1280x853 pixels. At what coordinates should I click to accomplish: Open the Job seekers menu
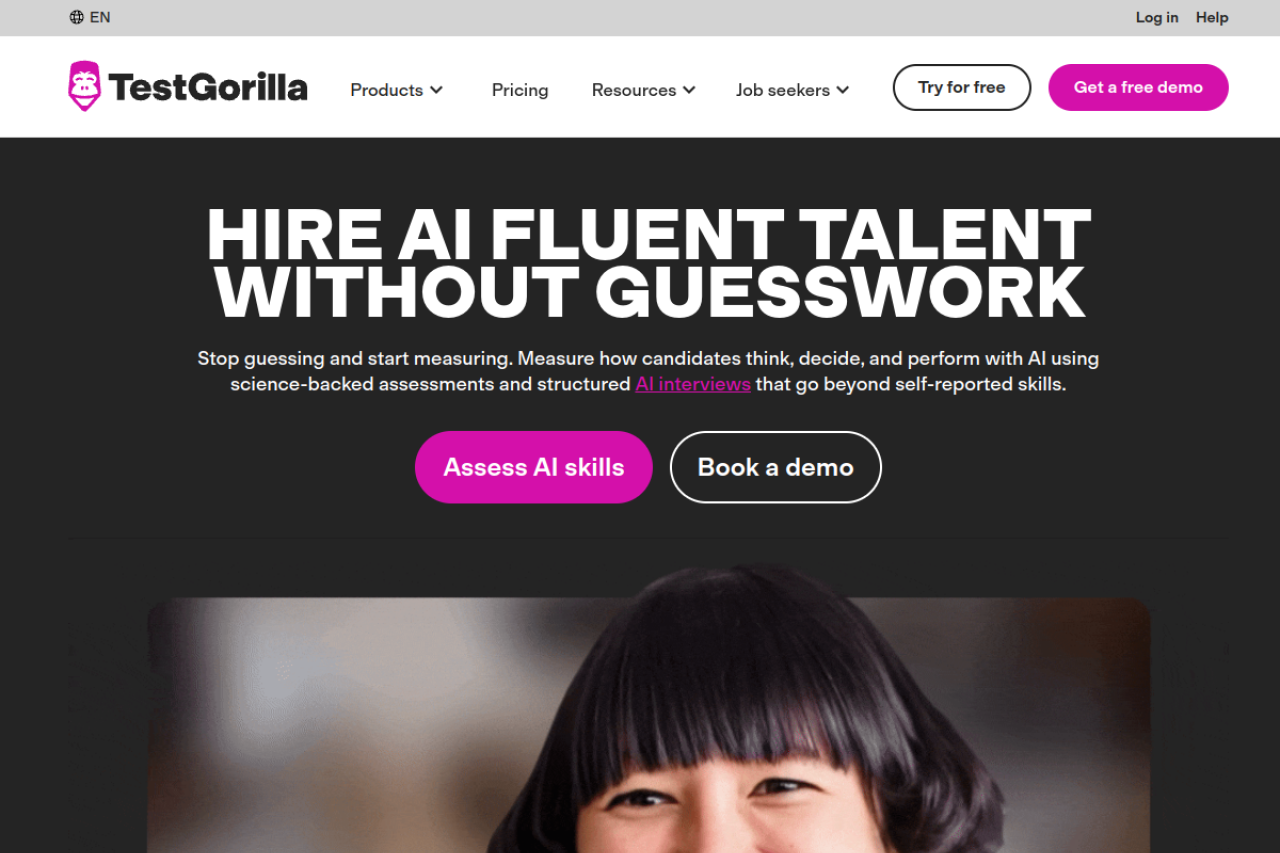tap(792, 90)
